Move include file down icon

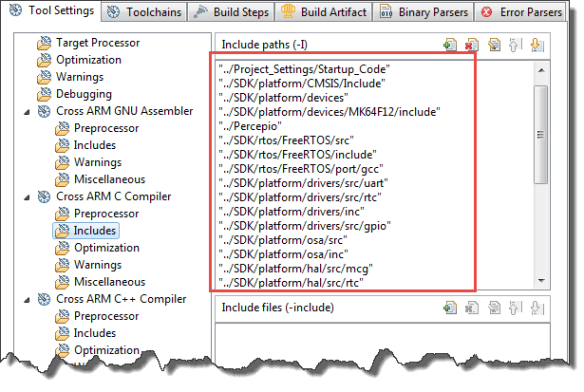[x=537, y=308]
